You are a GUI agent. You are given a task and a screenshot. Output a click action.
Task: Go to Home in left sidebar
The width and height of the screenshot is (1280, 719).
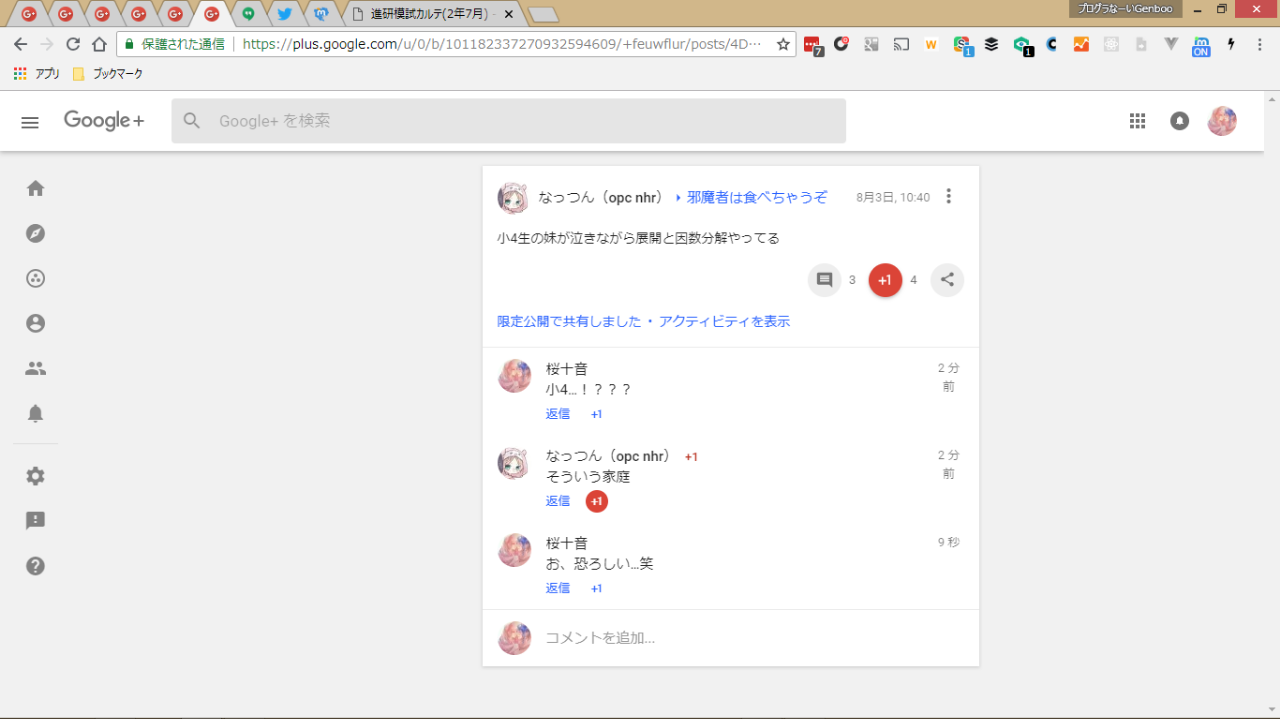point(36,189)
